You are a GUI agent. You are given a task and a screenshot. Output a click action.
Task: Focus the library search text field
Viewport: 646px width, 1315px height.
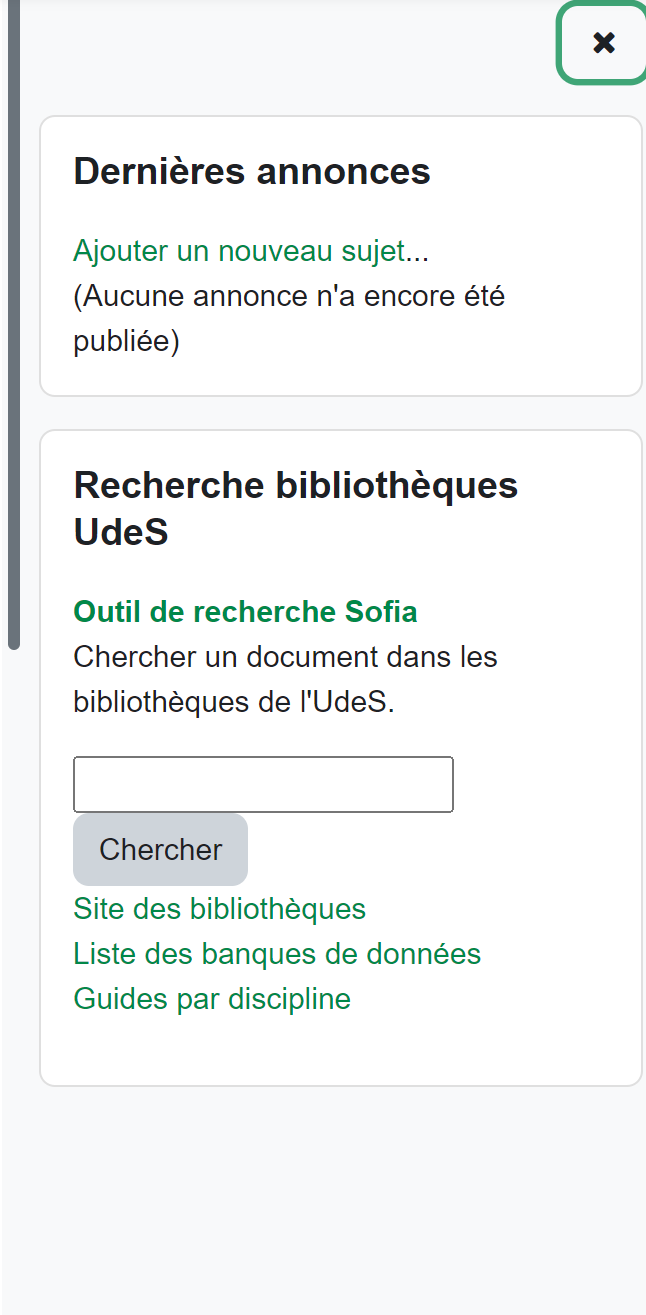coord(263,784)
